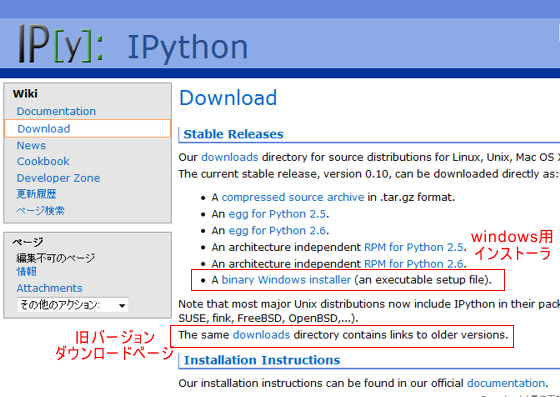Image resolution: width=560 pixels, height=397 pixels.
Task: Open the Attachments link
Action: tap(50, 288)
